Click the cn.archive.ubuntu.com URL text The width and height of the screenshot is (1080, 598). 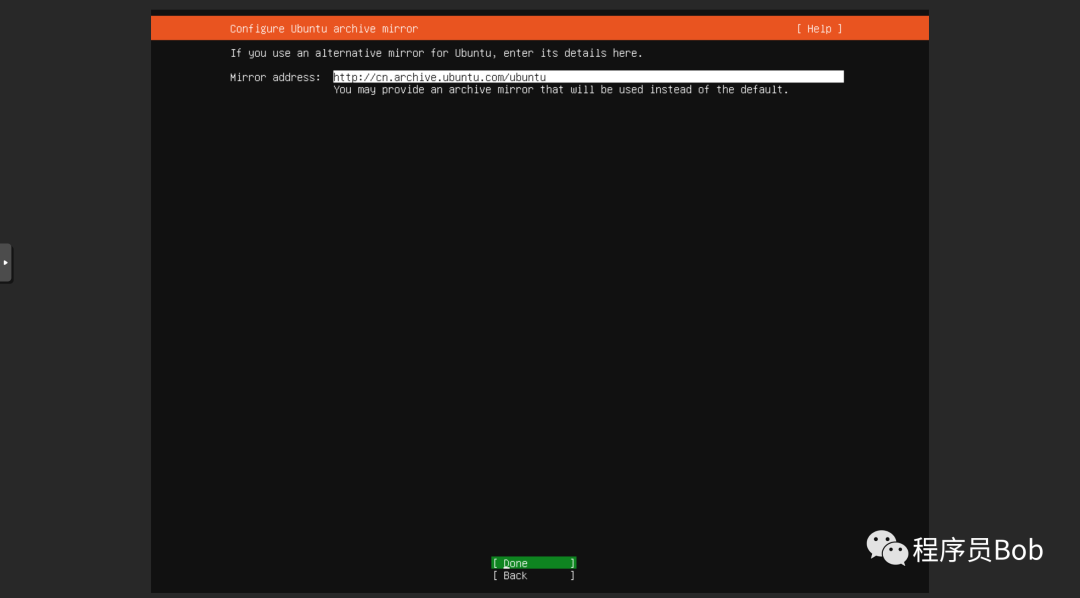pyautogui.click(x=439, y=77)
